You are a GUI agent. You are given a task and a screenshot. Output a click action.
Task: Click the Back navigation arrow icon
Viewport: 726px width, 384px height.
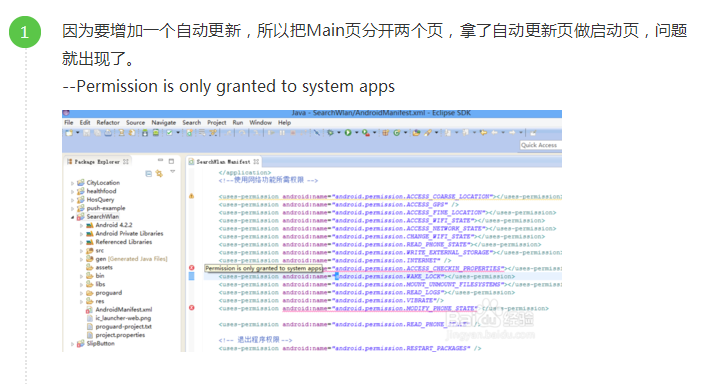(494, 132)
